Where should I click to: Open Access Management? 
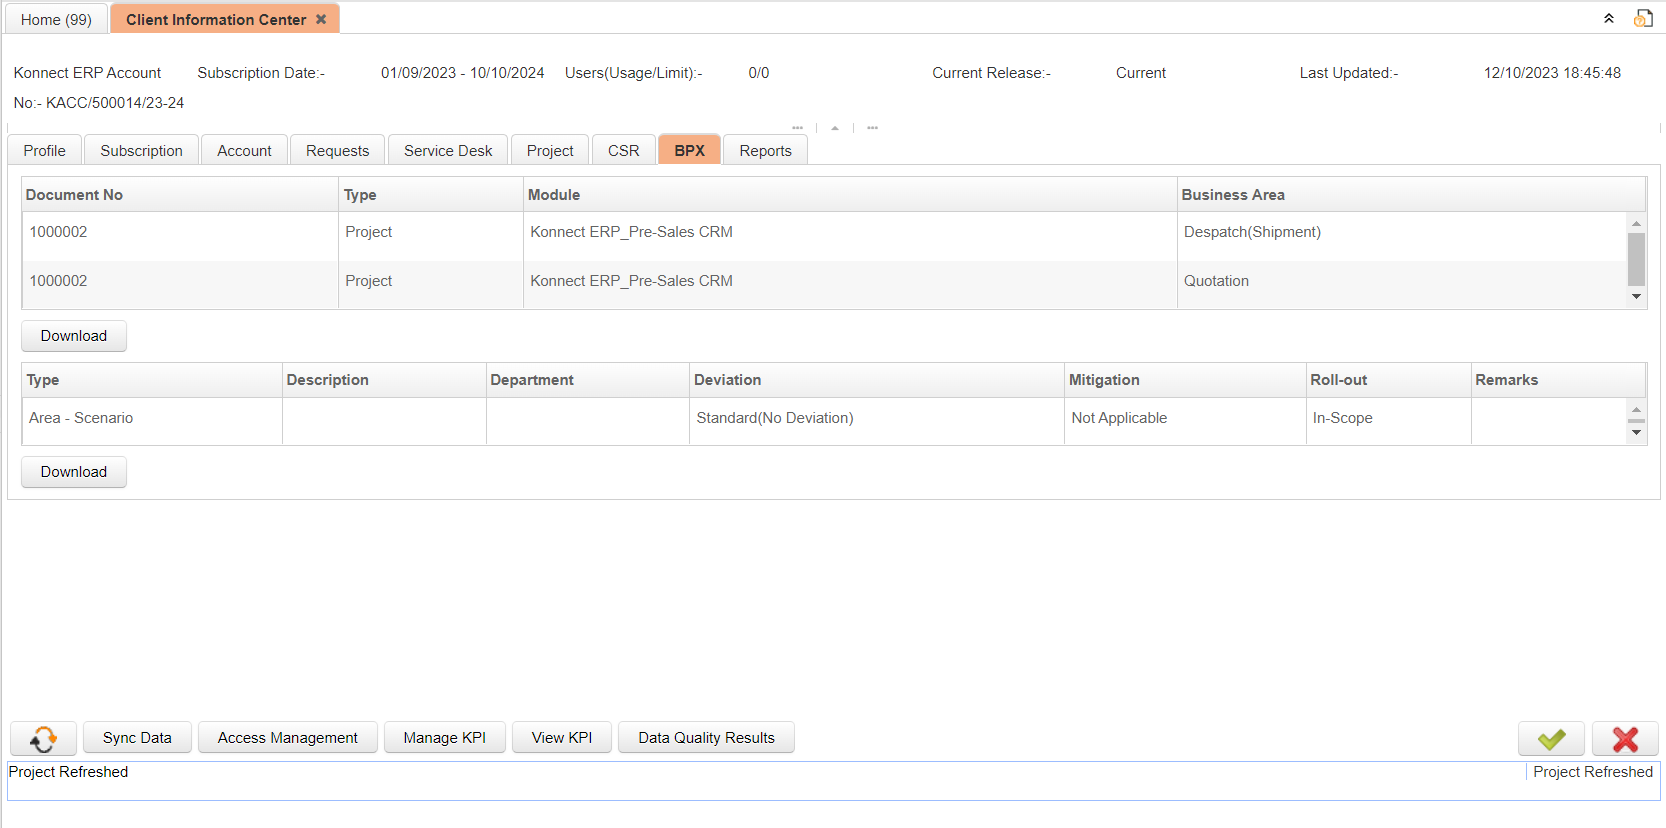pyautogui.click(x=287, y=737)
